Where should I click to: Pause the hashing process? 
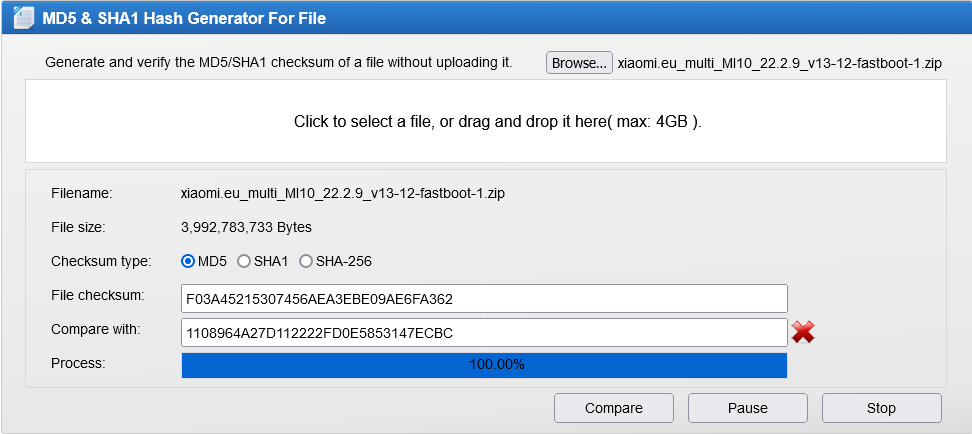click(748, 408)
